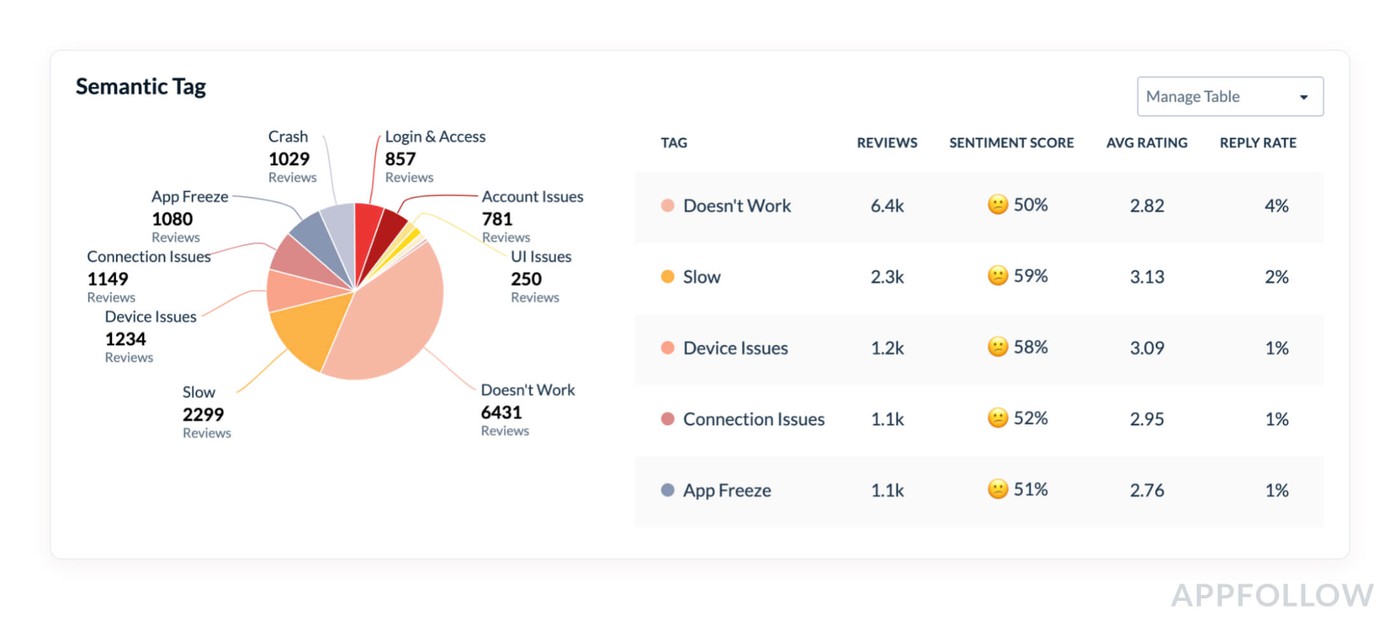Click the Connection Issues sentiment emoji
This screenshot has width=1400, height=632.
click(x=997, y=418)
